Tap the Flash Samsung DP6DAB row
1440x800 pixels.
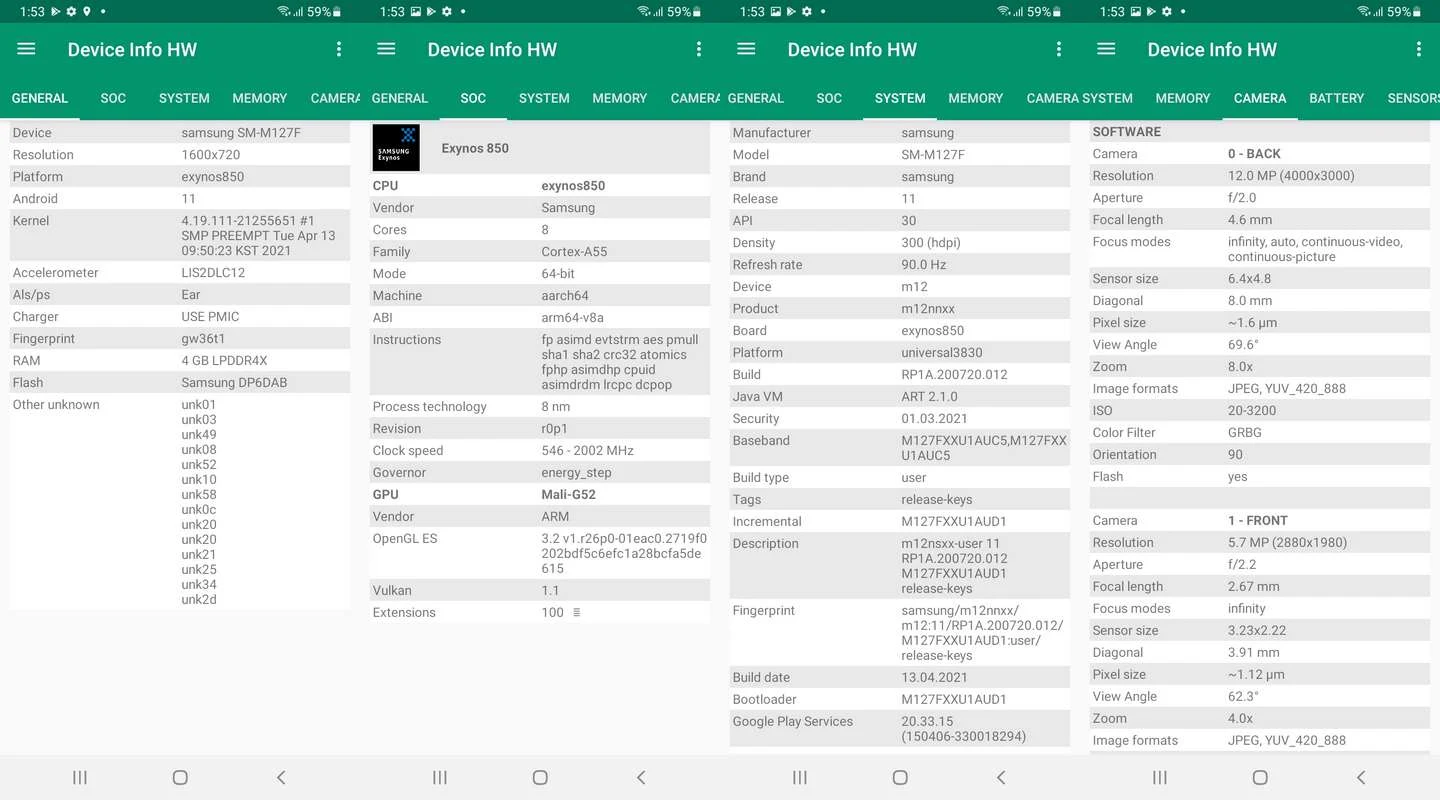180,382
